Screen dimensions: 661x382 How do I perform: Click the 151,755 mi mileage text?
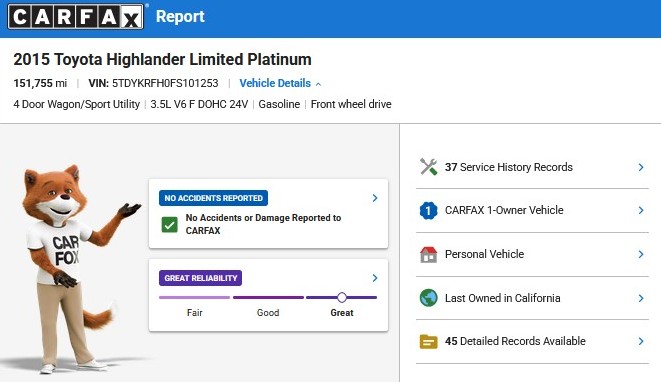tap(40, 83)
